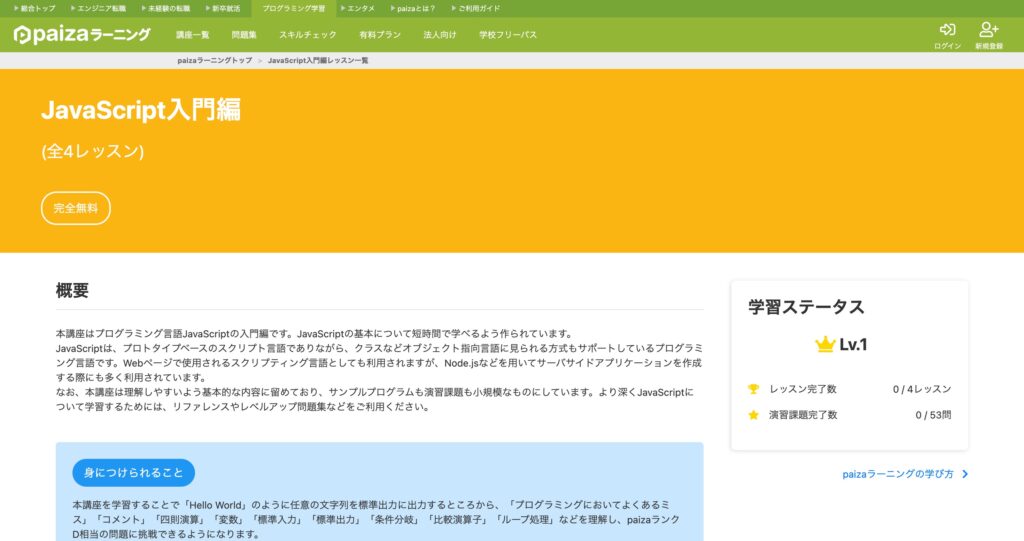
Task: Click the 身につけられること label
Action: (x=133, y=473)
